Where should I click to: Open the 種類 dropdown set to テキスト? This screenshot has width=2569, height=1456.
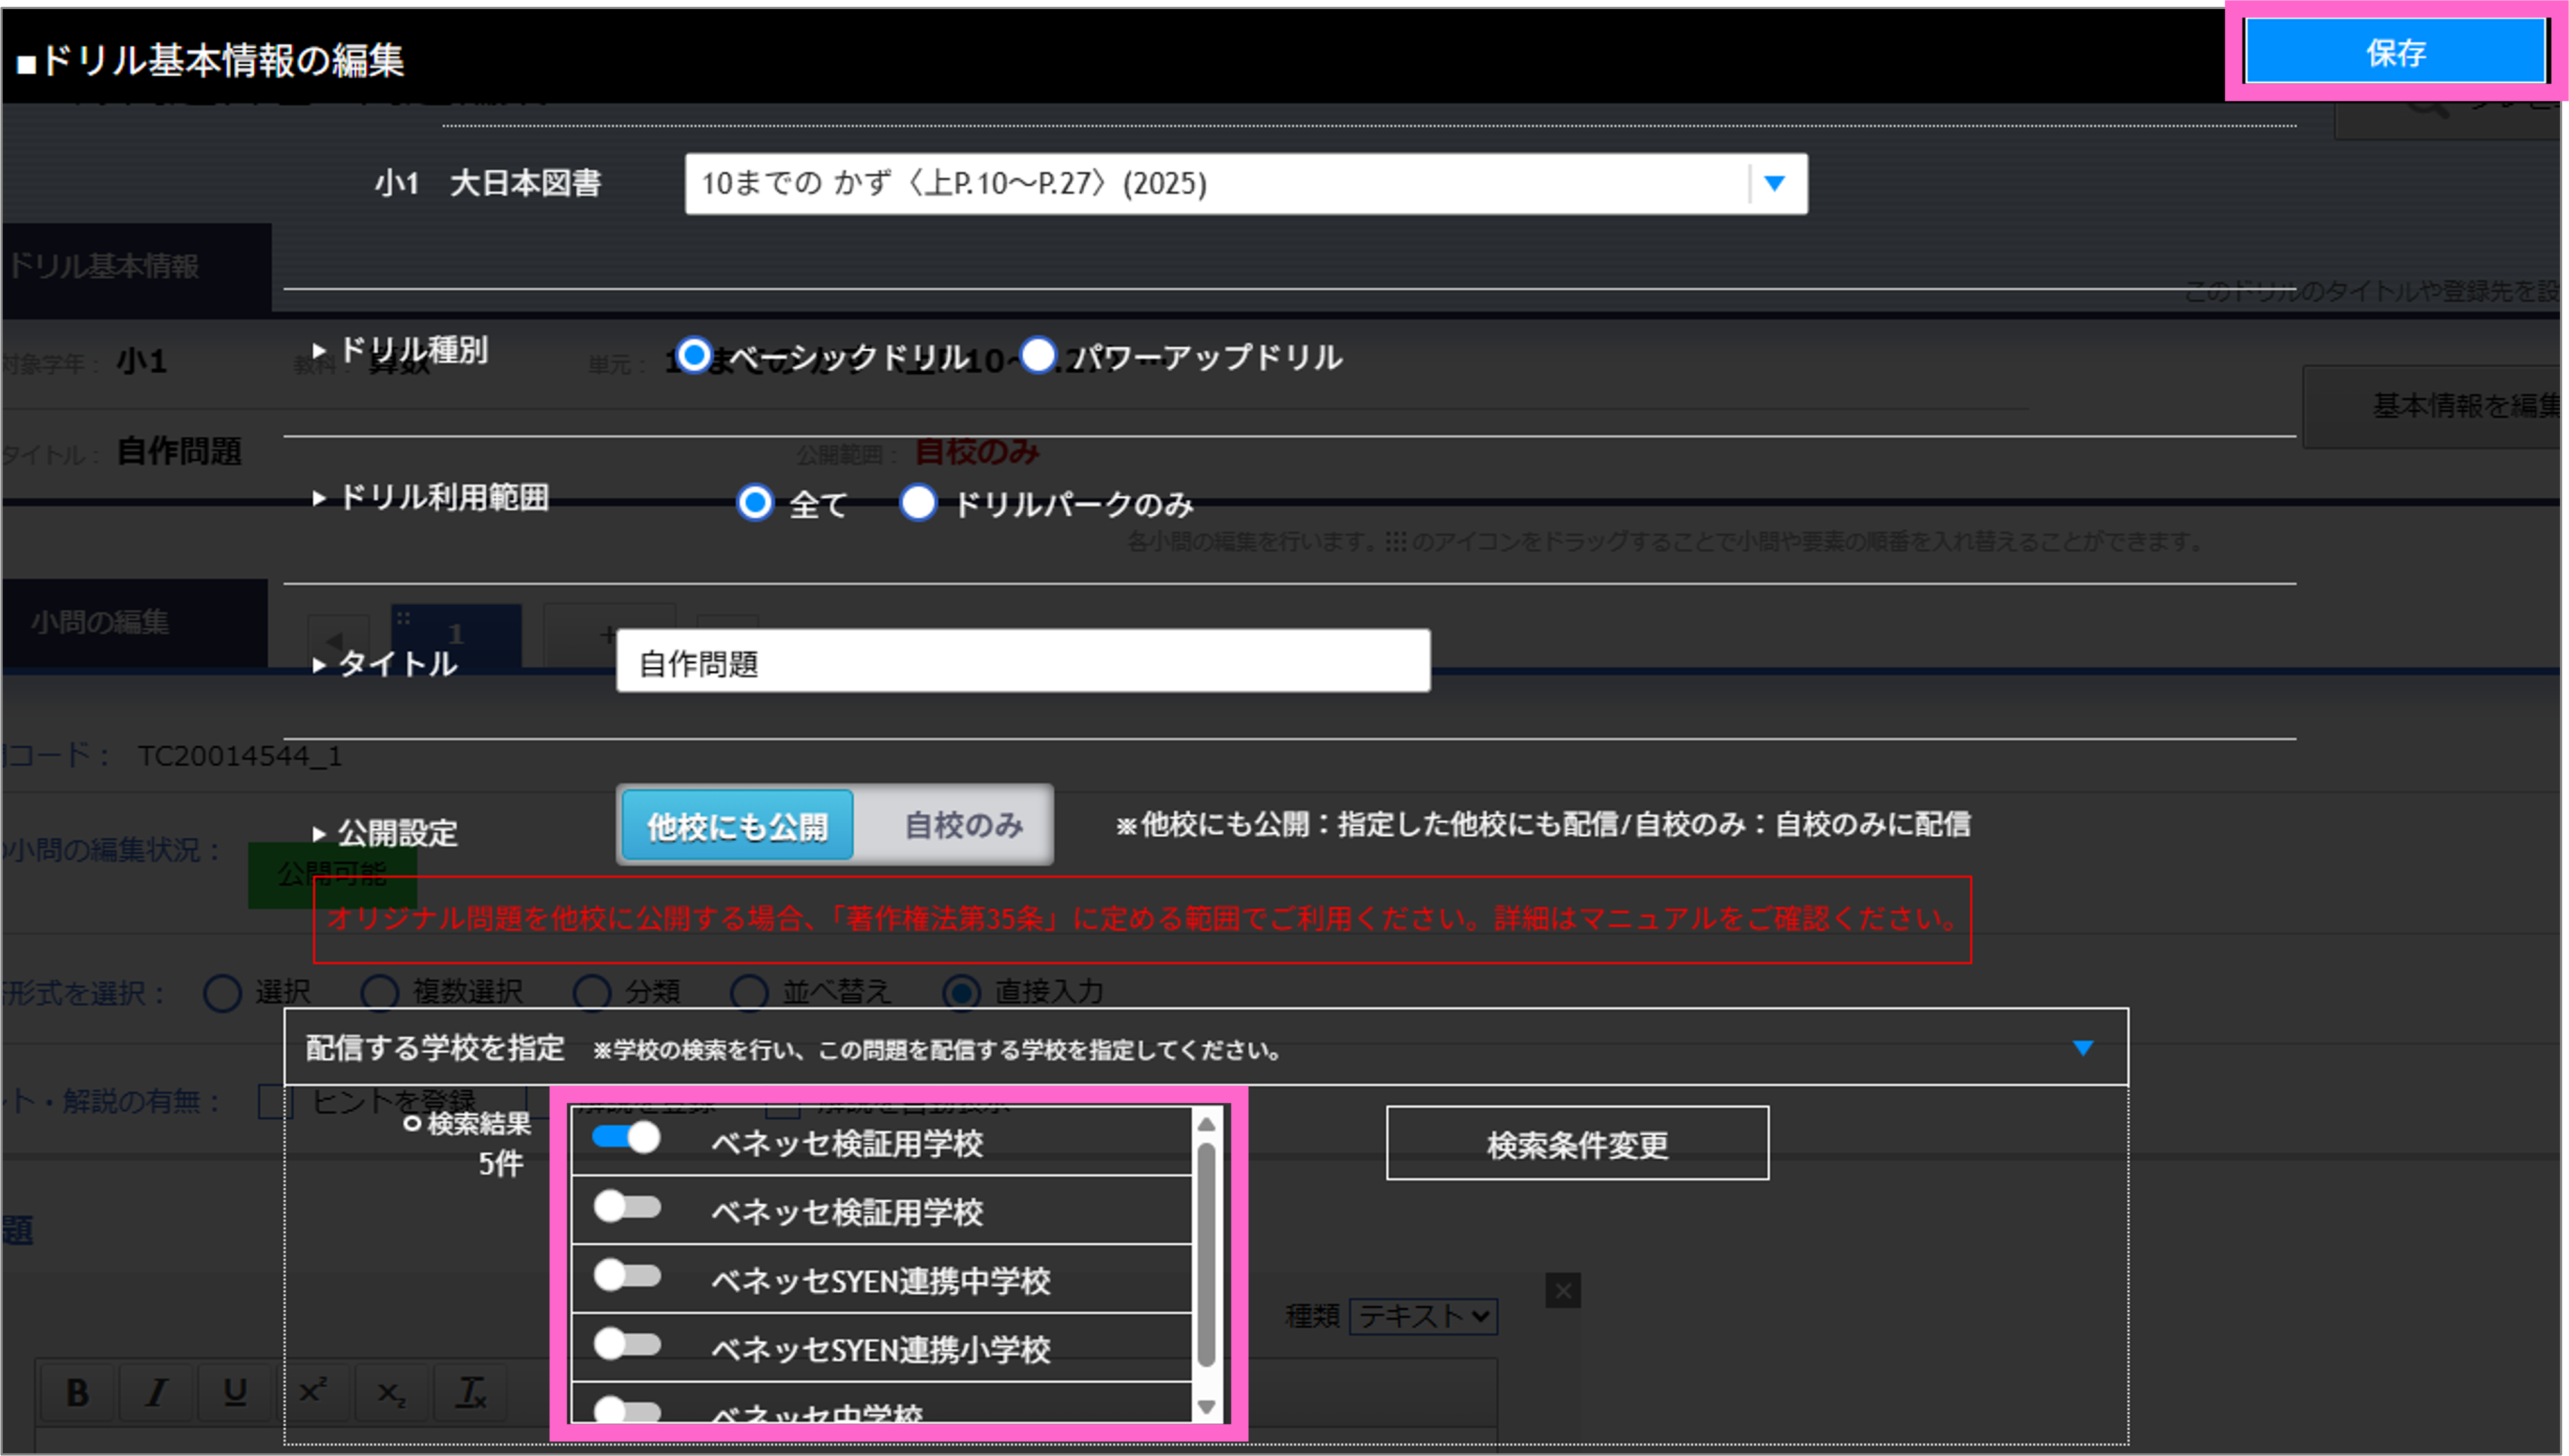click(x=1423, y=1317)
